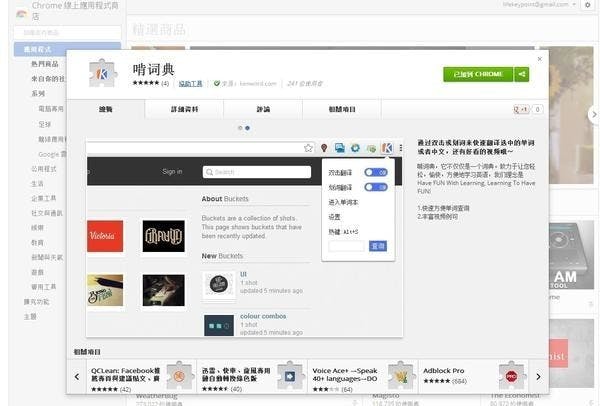This screenshot has height=406, width=600.
Task: Open the category link beside the rating
Action: coord(191,83)
